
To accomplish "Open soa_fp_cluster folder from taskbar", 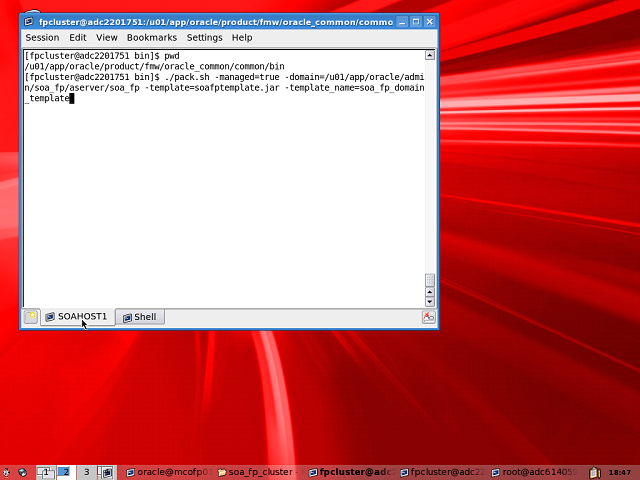I will coord(255,471).
